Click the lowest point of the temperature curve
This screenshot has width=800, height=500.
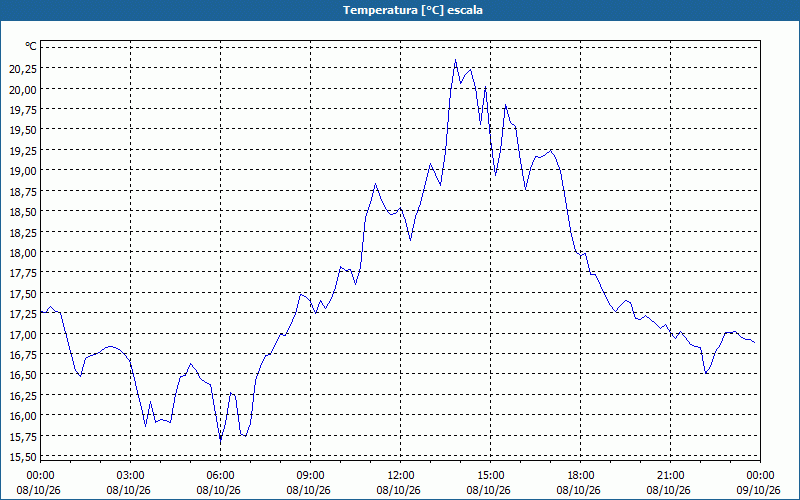click(220, 440)
